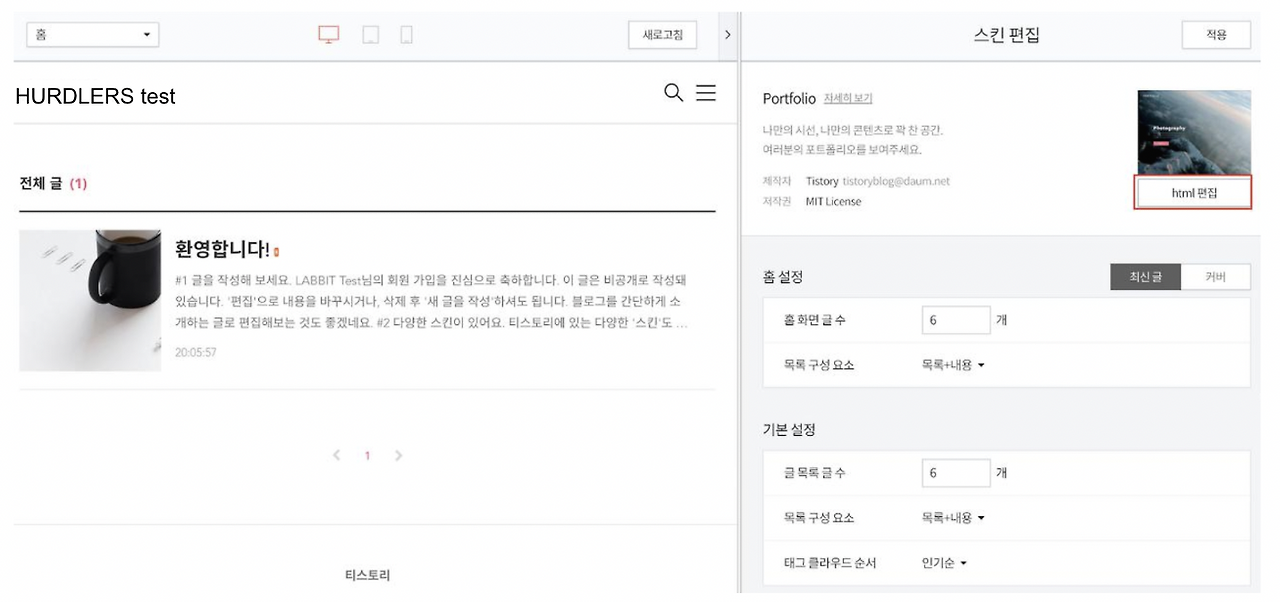Image resolution: width=1280 pixels, height=602 pixels.
Task: Go to previous page with arrow
Action: click(336, 455)
